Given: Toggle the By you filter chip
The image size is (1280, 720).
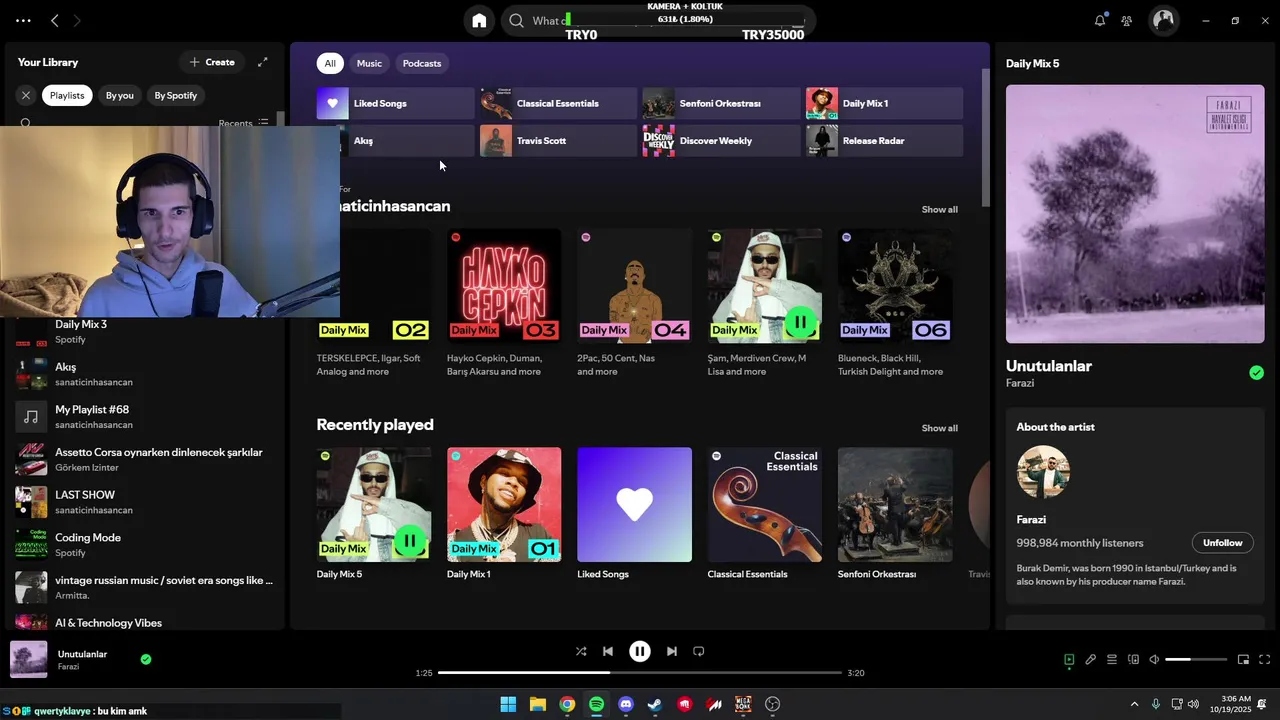Looking at the screenshot, I should click(120, 95).
